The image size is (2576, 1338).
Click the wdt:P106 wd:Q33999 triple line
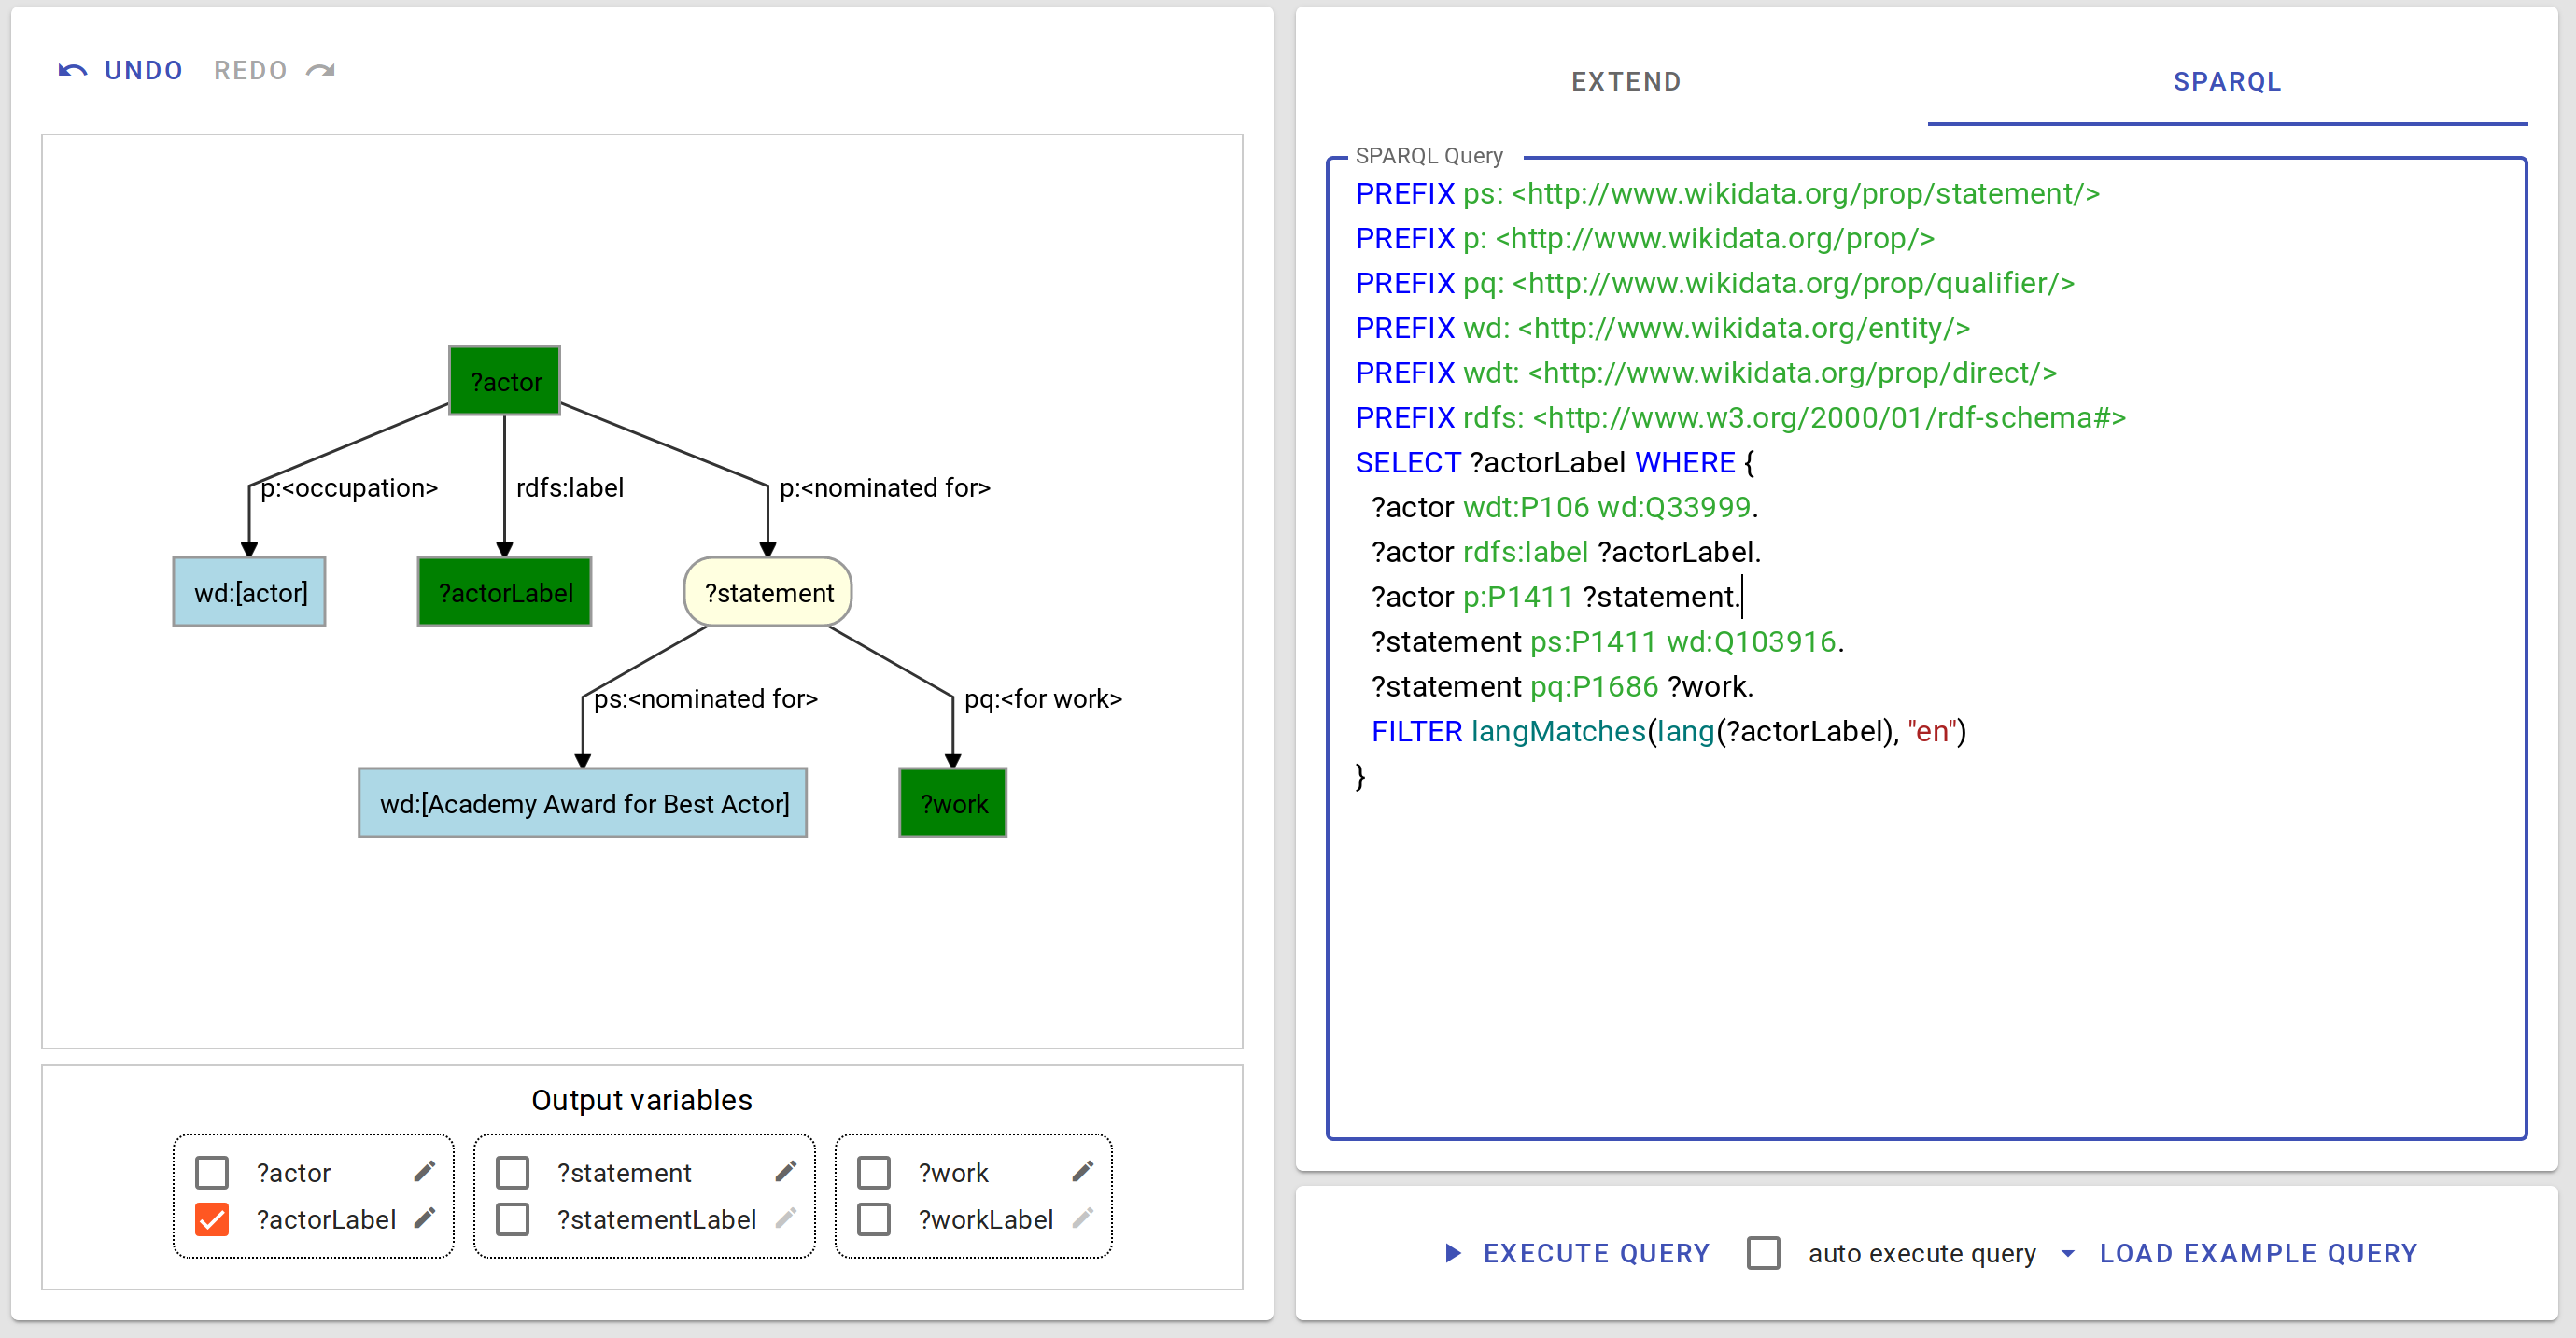pyautogui.click(x=1565, y=507)
